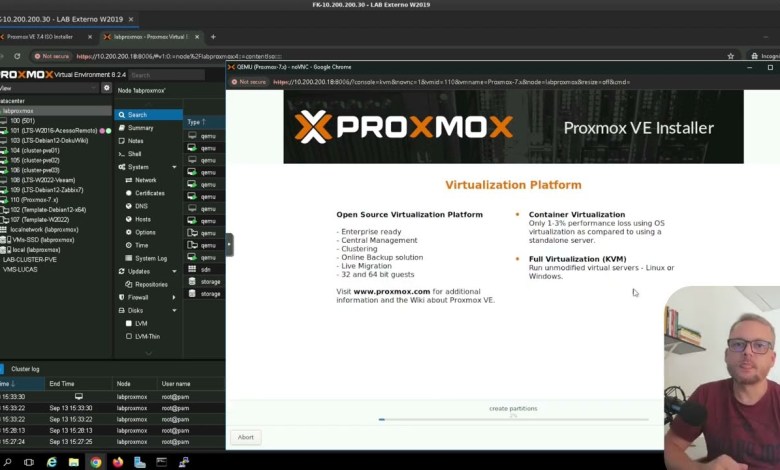The height and width of the screenshot is (470, 780).
Task: Click the noVNC window address URL
Action: click(x=451, y=82)
